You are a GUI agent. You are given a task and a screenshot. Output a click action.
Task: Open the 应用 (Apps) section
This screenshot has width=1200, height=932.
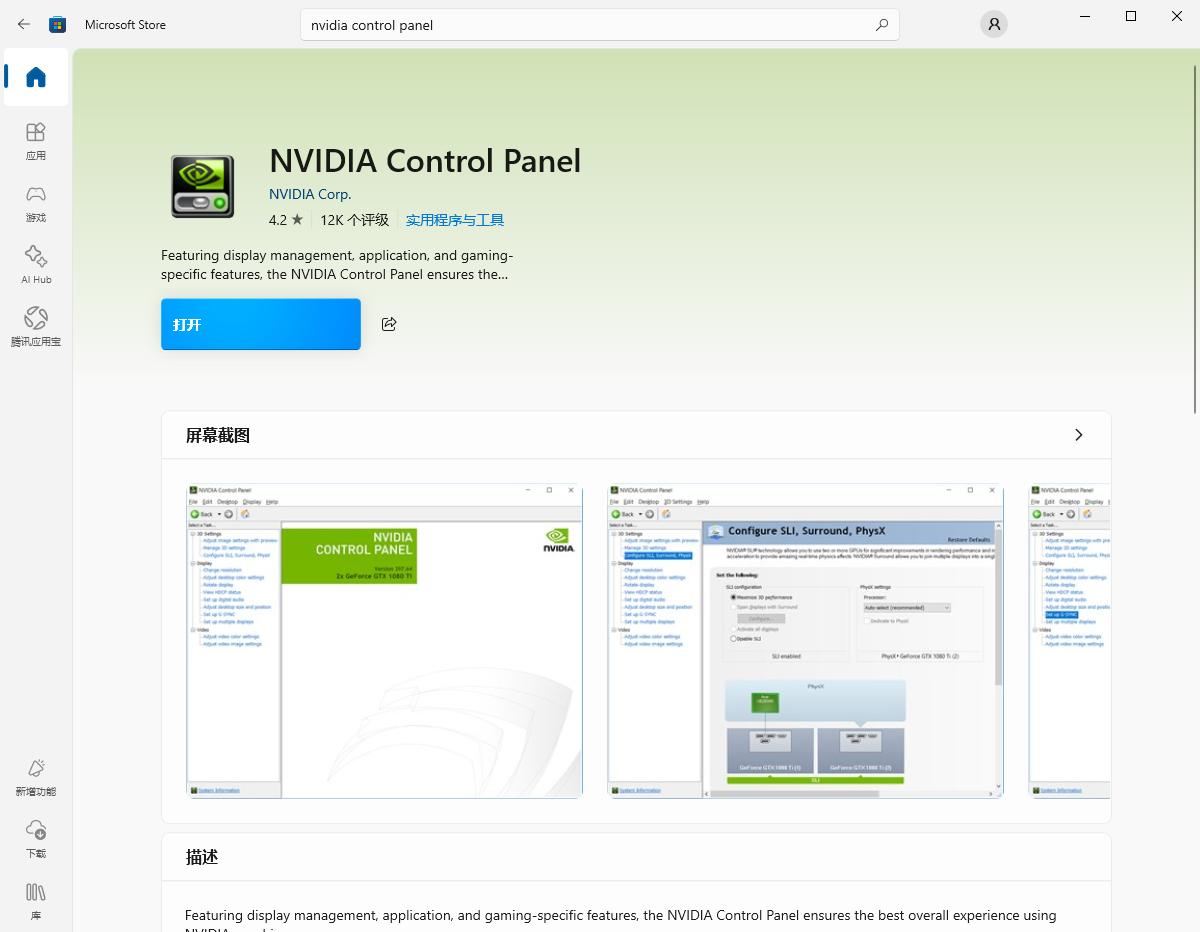point(36,141)
